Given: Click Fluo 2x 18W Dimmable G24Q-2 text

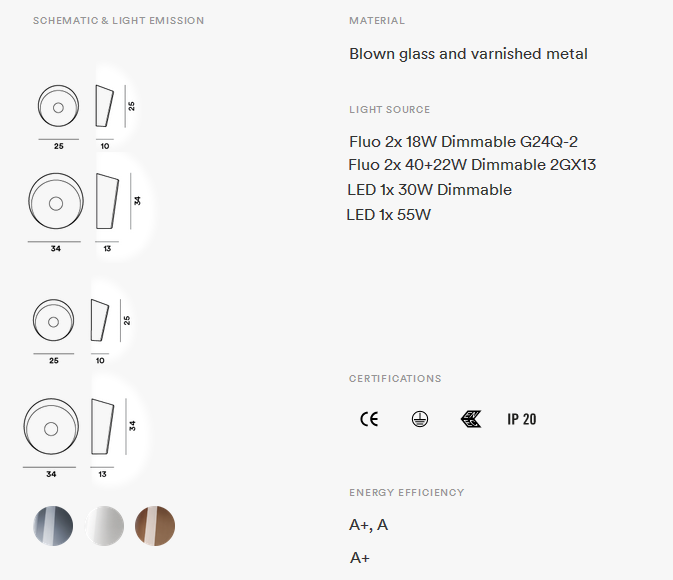Looking at the screenshot, I should coord(464,142).
